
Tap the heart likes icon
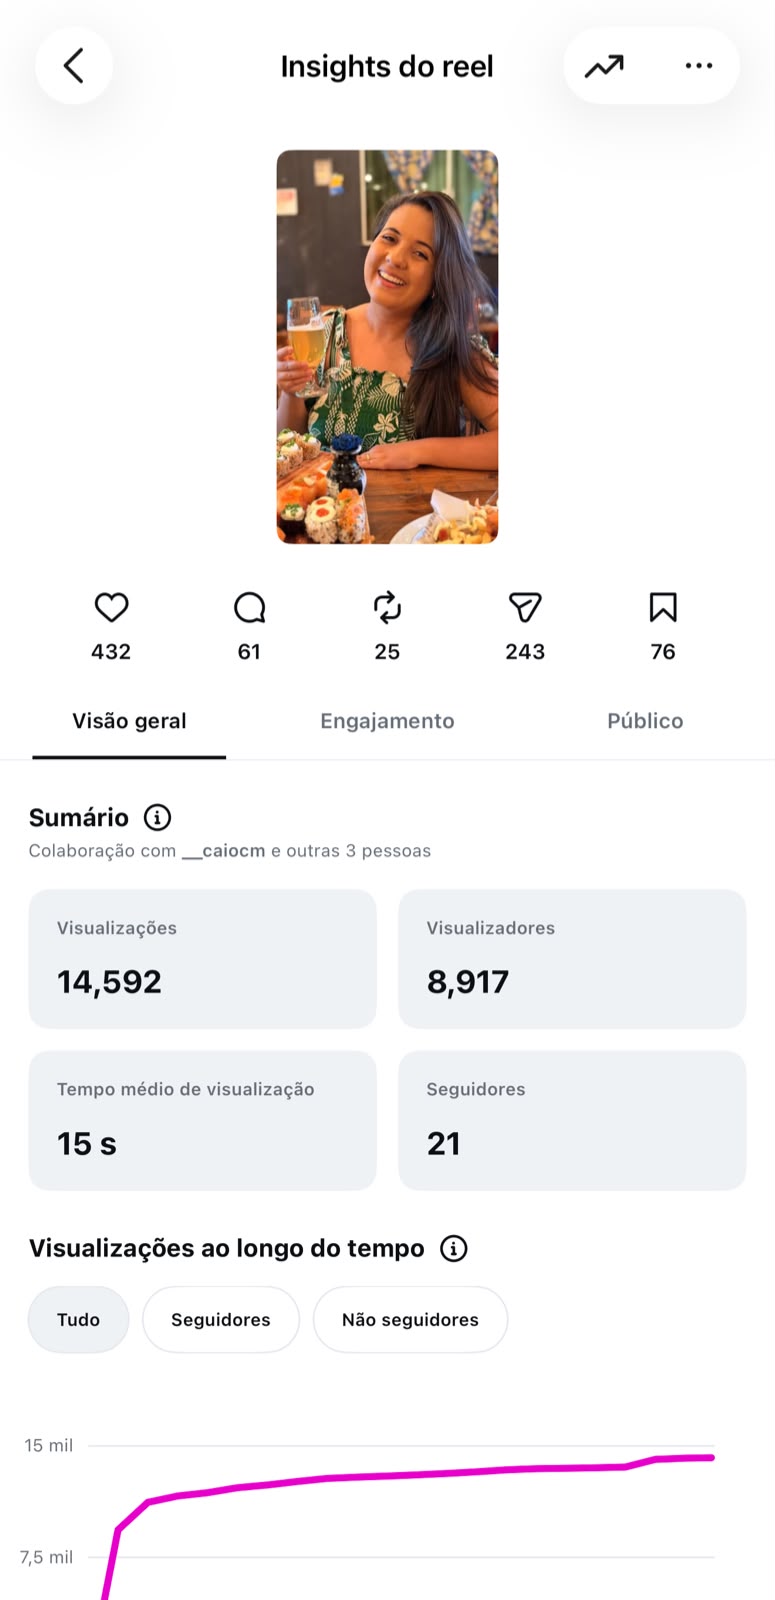click(x=111, y=607)
